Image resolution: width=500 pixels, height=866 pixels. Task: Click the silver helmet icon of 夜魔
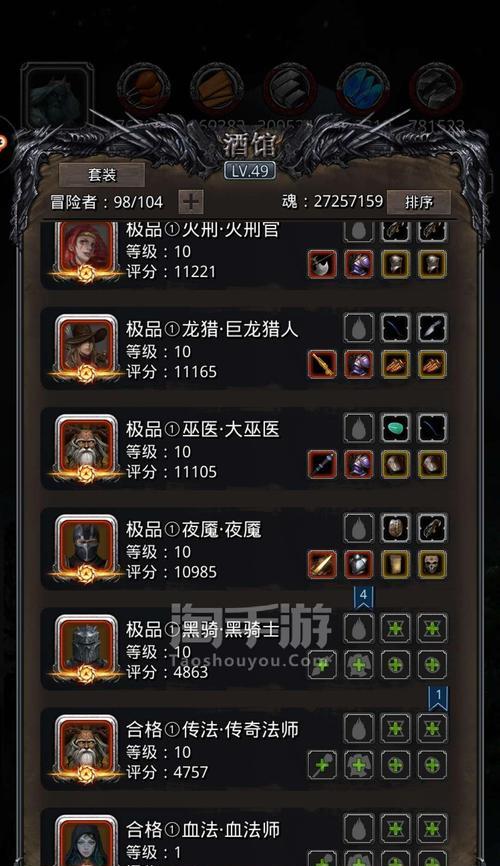359,564
